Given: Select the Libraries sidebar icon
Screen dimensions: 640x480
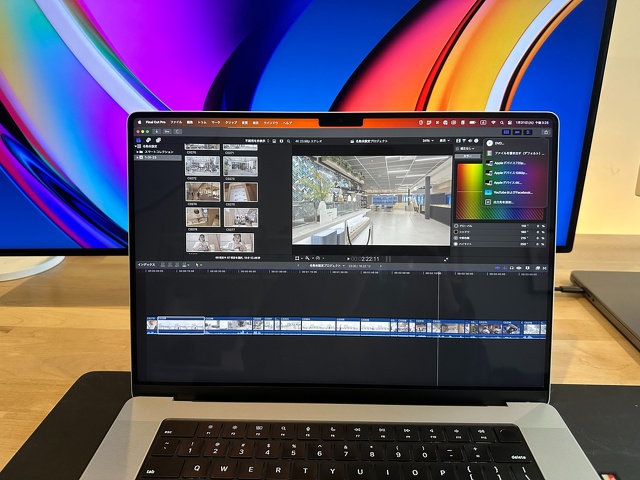Looking at the screenshot, I should [x=139, y=140].
